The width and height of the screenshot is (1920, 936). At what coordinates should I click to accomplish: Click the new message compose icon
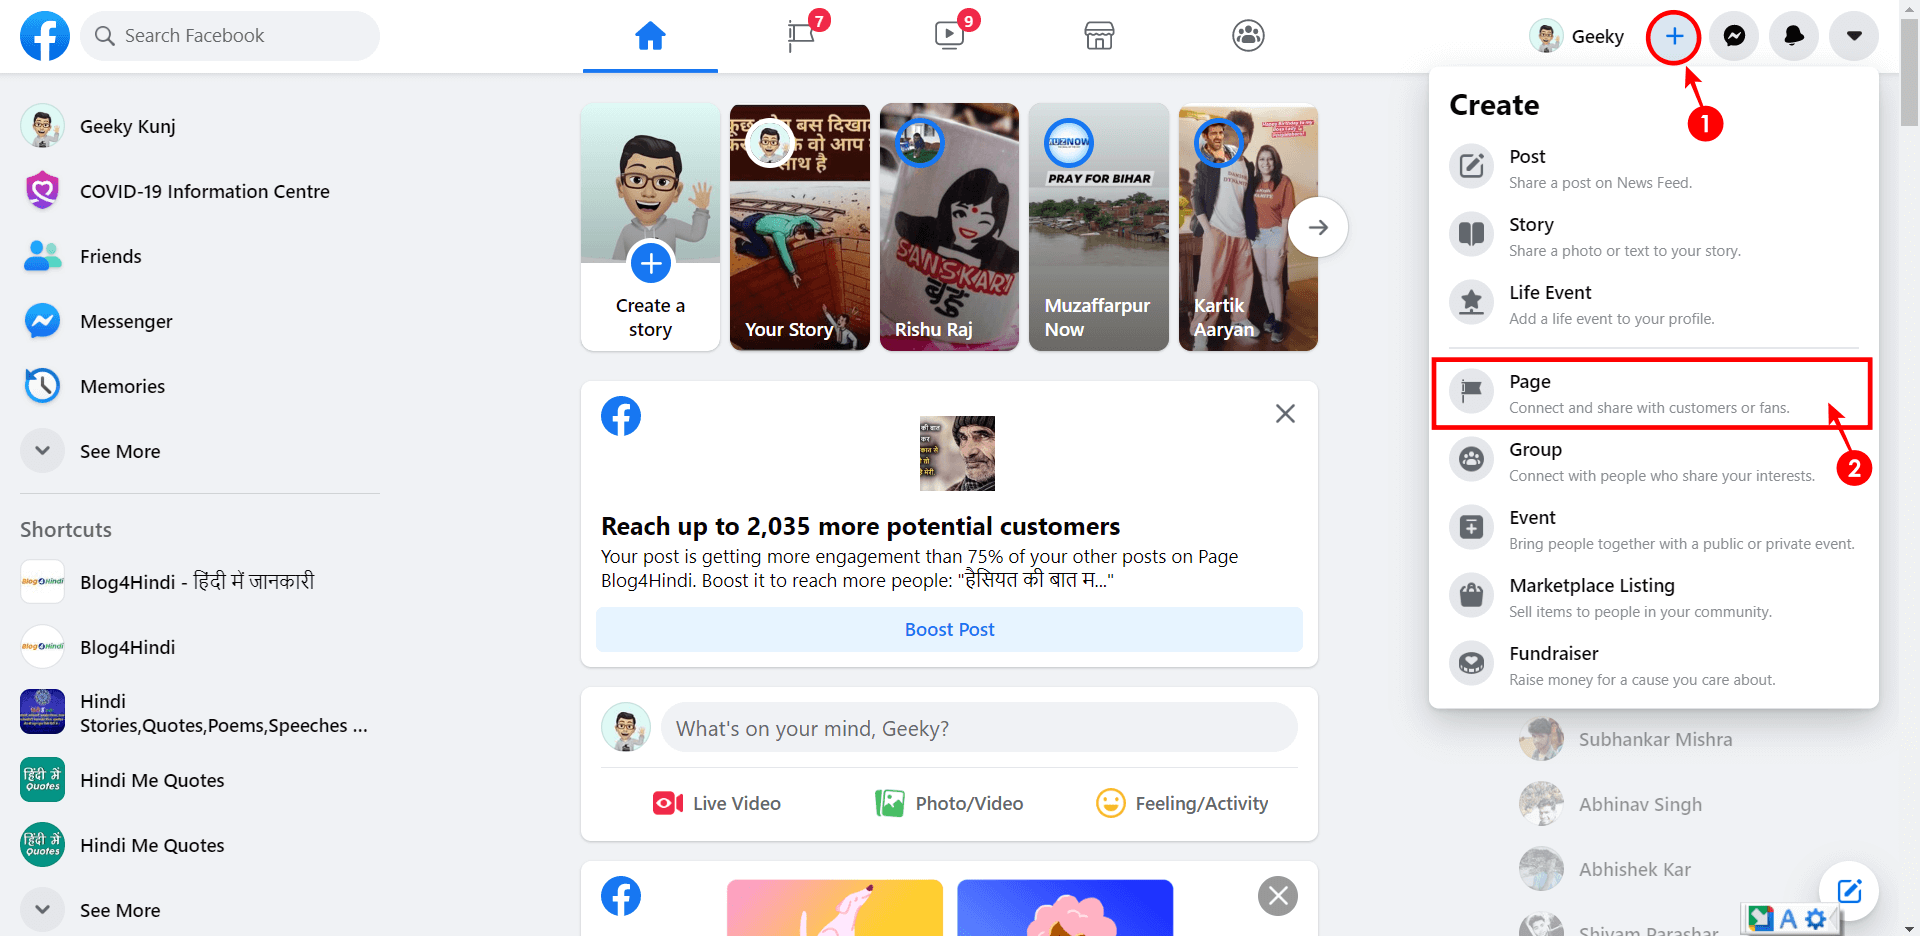click(1849, 890)
